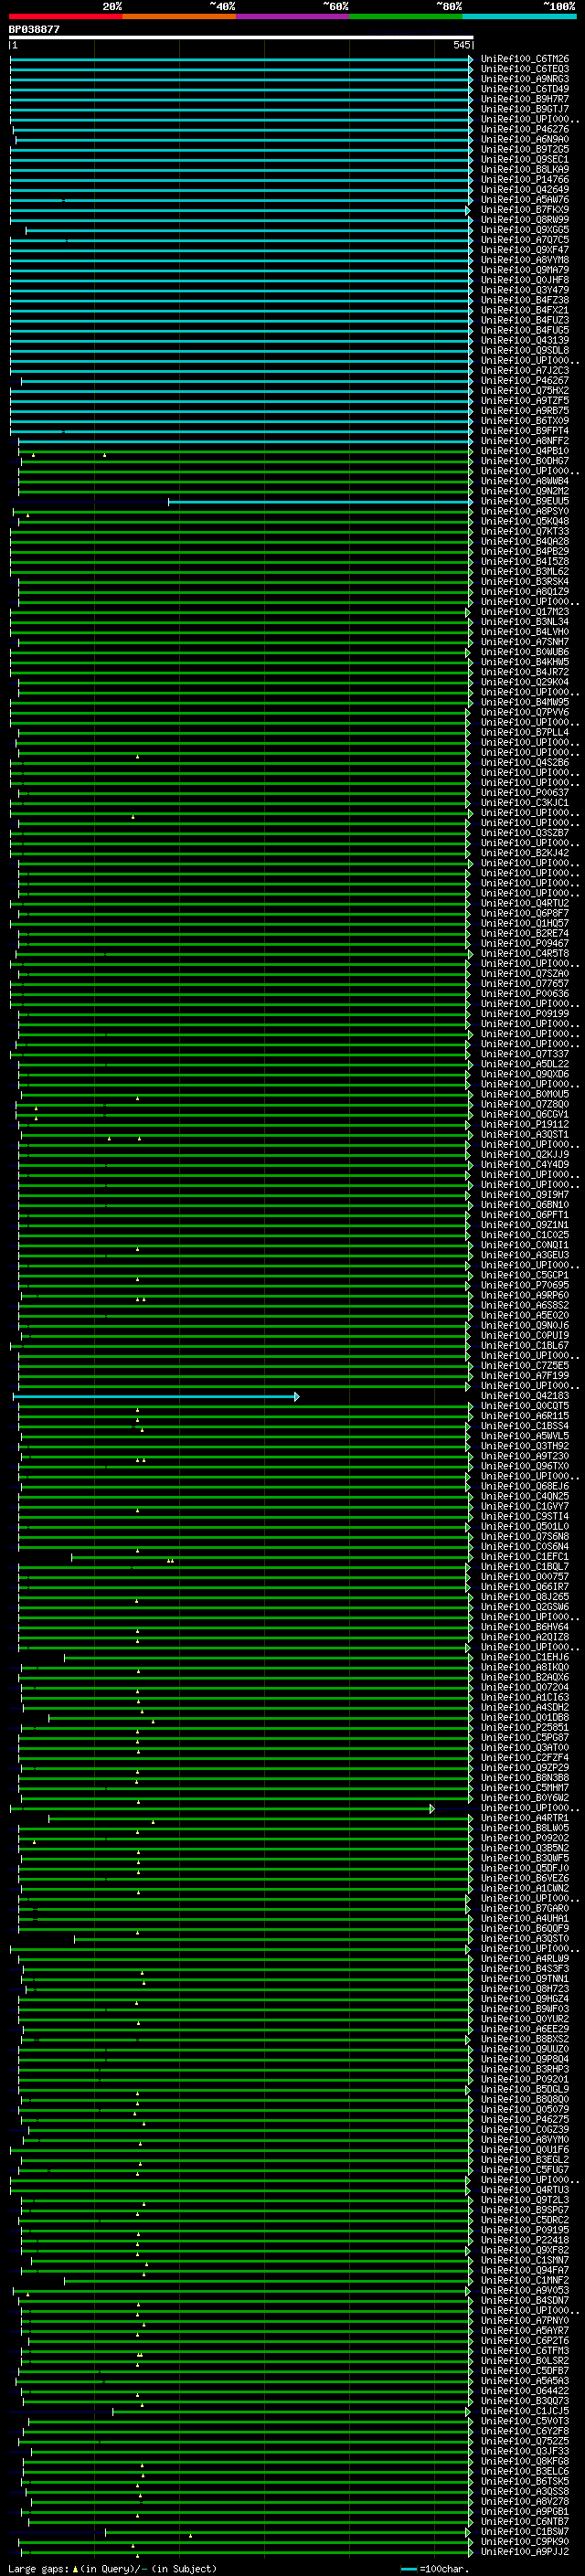585x2576 pixels.
Task: Select hit label UniRef100_C1EFC1
Action: (525, 1557)
